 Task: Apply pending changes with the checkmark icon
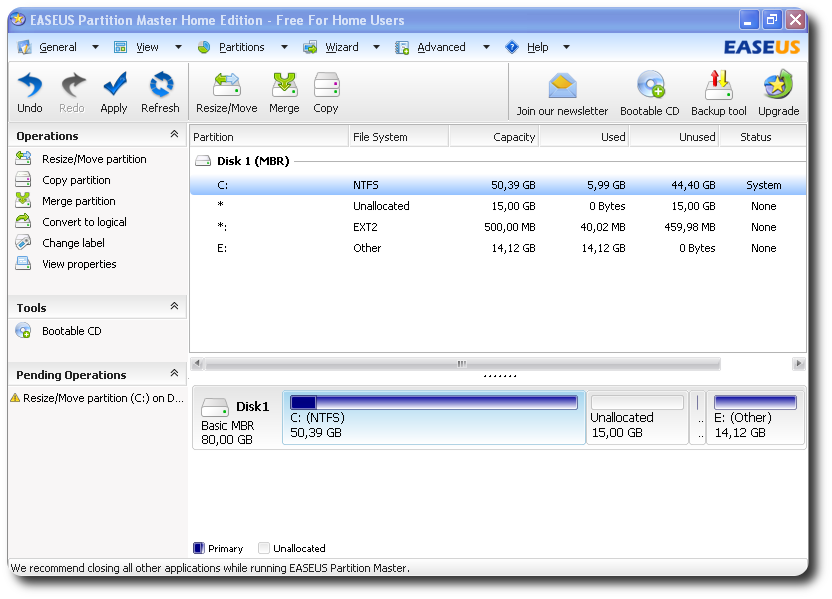click(114, 85)
